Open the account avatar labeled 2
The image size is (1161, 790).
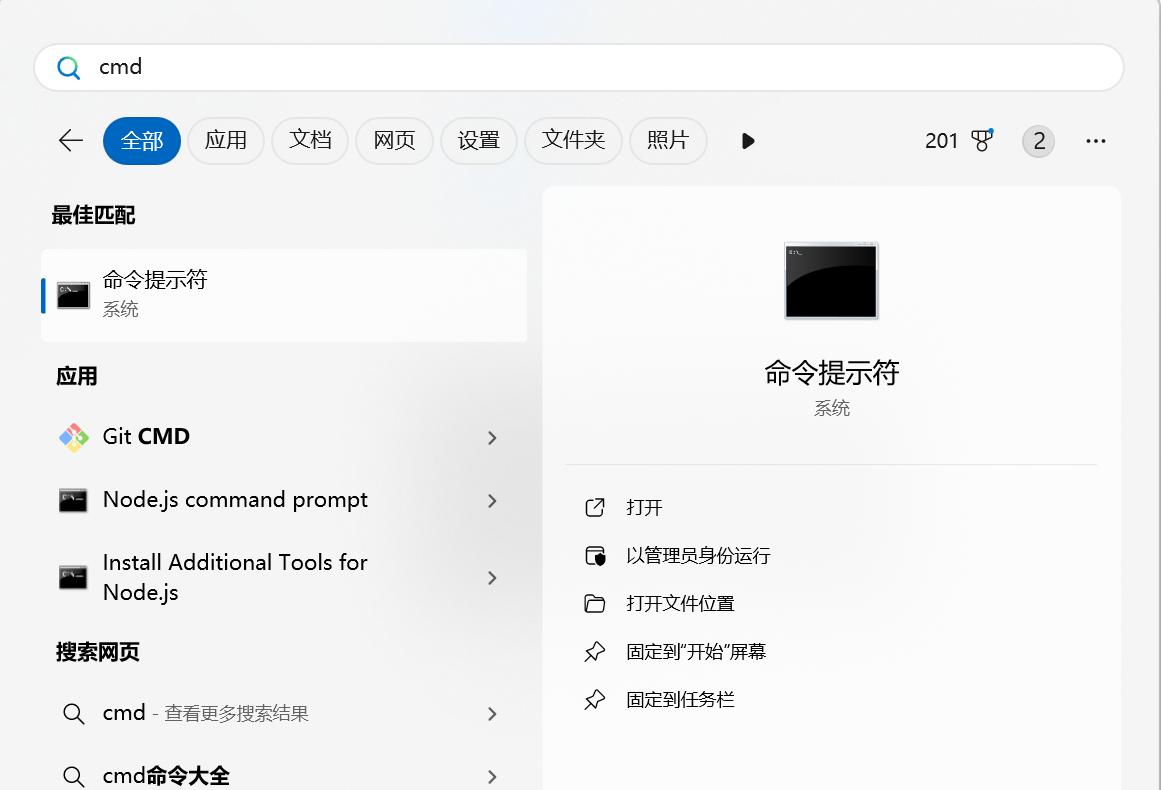(1039, 141)
